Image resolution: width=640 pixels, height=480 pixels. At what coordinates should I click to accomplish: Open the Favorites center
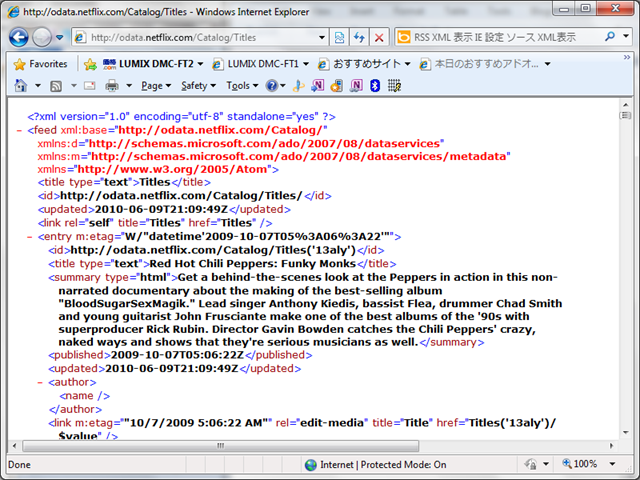[x=40, y=64]
